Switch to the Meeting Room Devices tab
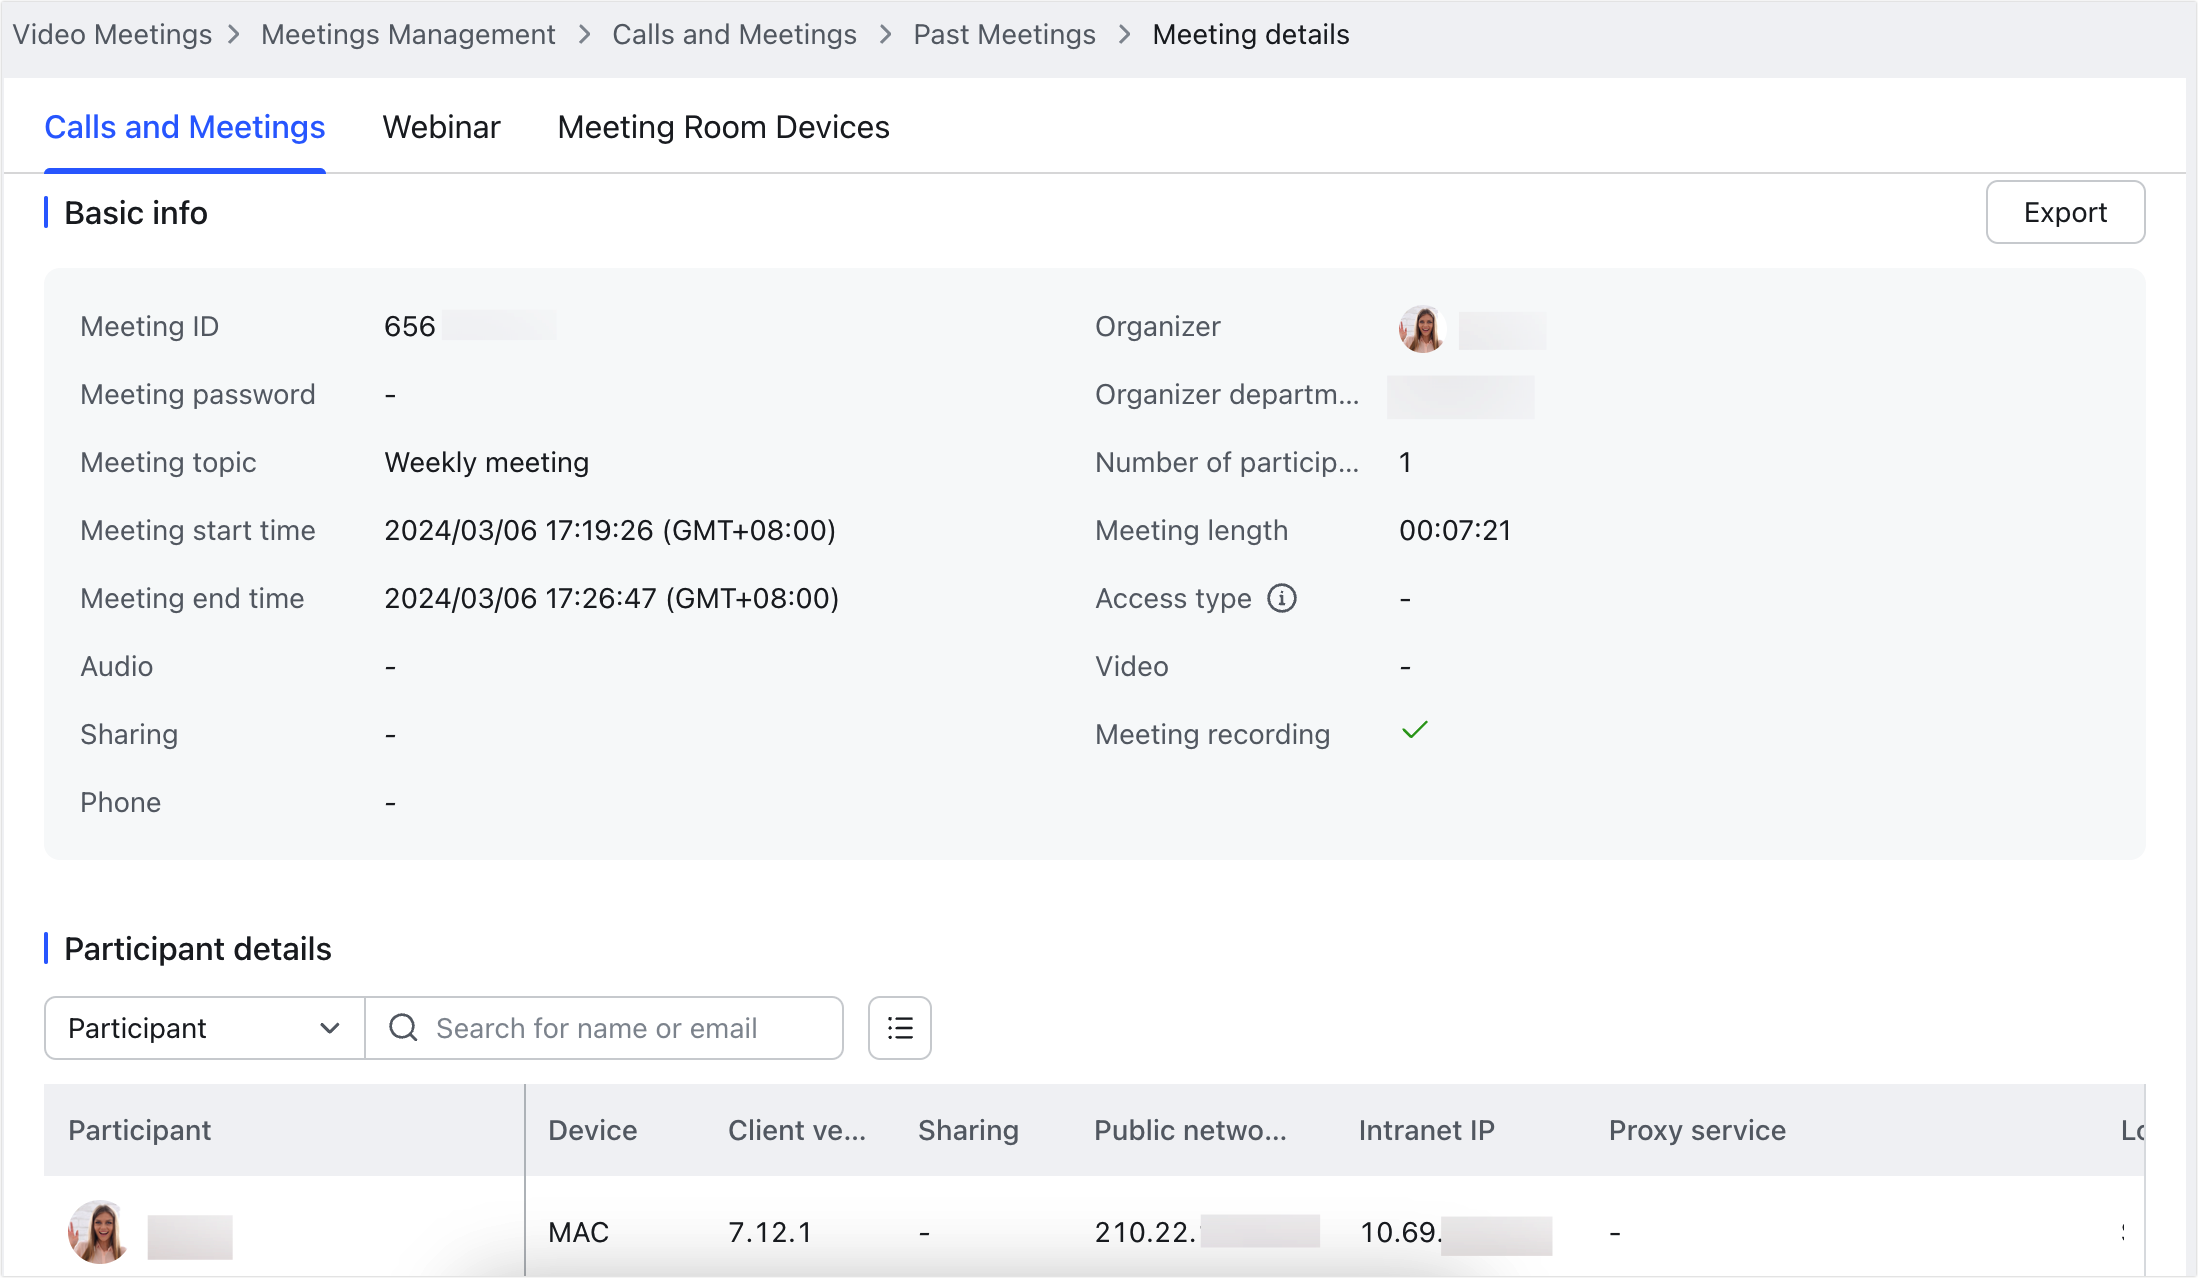Image resolution: width=2198 pixels, height=1278 pixels. [x=723, y=127]
